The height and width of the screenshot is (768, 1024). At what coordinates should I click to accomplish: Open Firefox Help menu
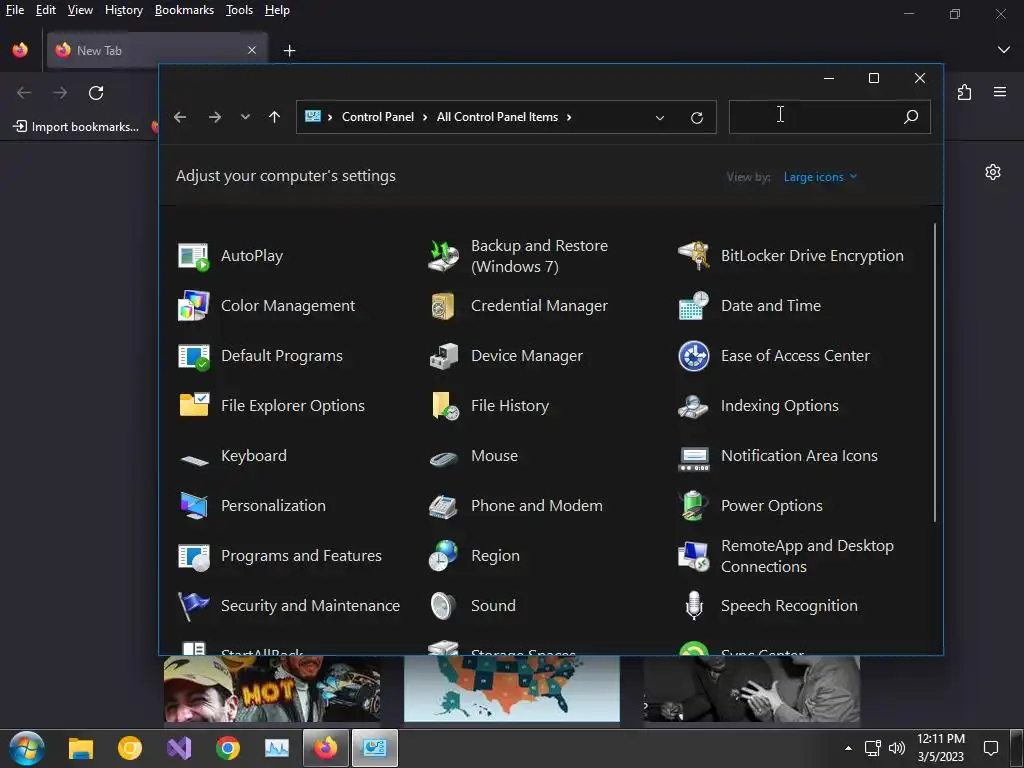tap(277, 10)
